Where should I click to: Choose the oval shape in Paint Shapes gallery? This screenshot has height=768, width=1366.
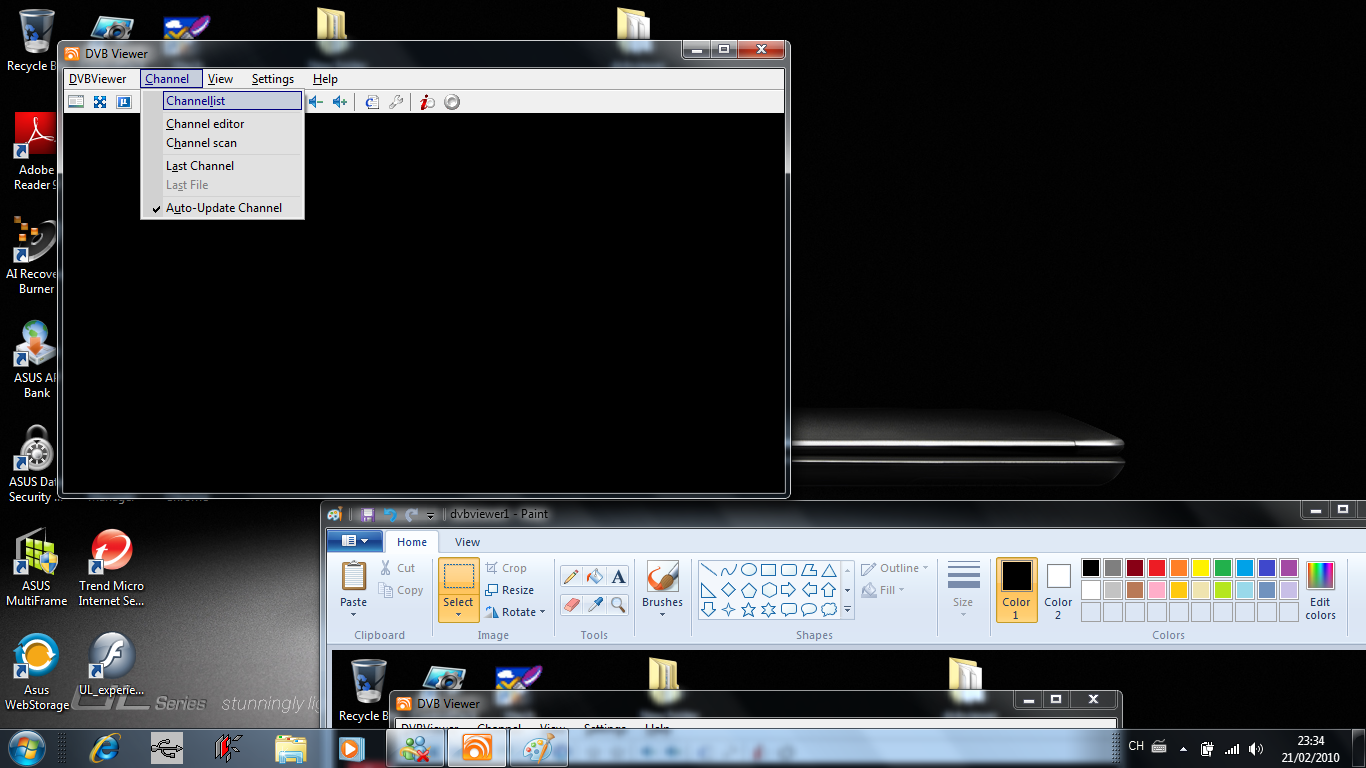point(748,570)
